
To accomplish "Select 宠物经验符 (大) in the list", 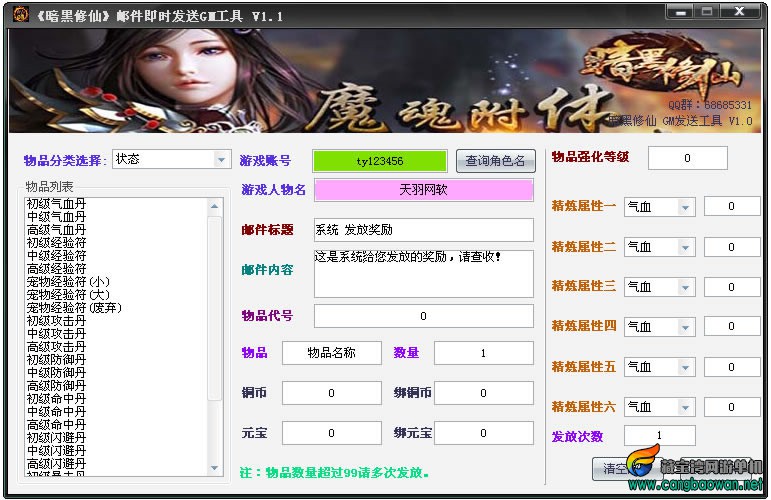I will 68,295.
